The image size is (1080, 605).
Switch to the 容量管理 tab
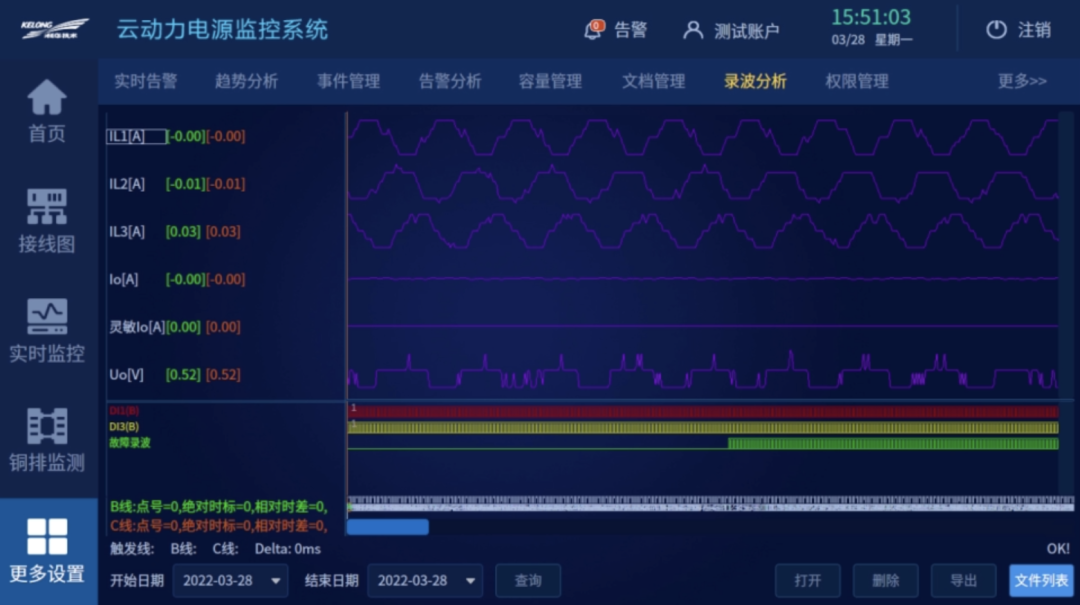pyautogui.click(x=550, y=81)
